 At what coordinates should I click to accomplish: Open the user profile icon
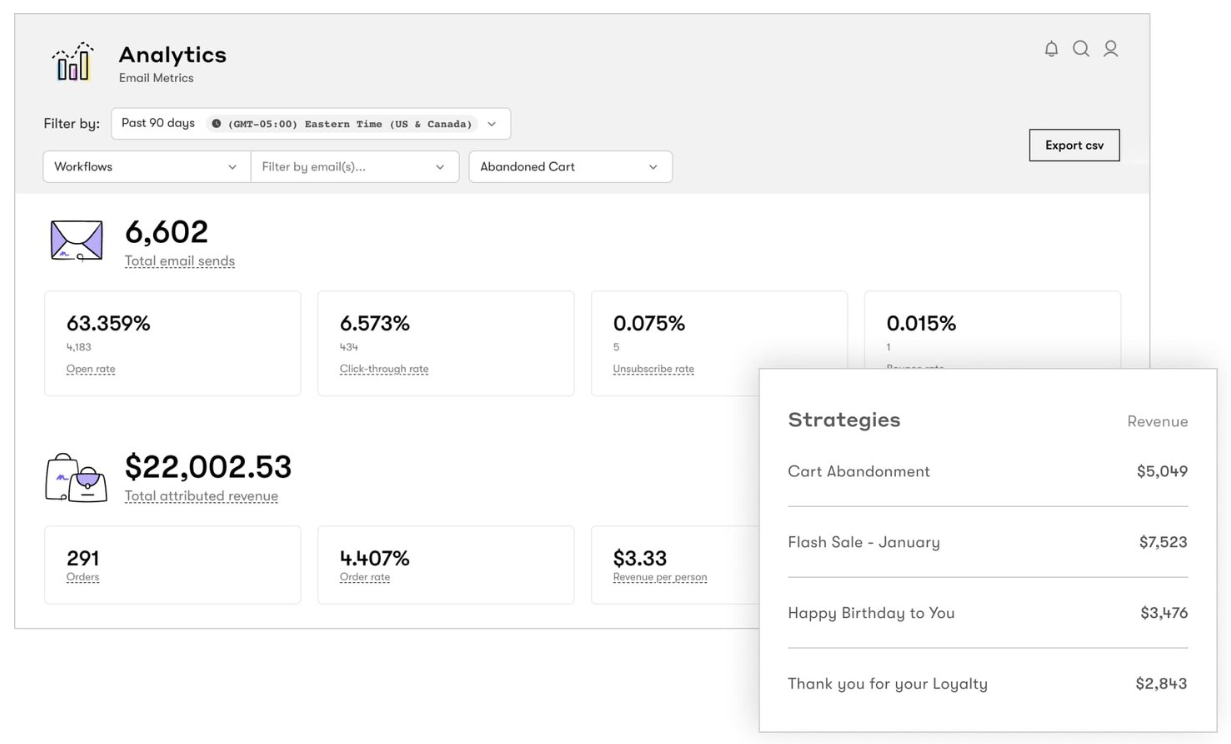coord(1111,48)
